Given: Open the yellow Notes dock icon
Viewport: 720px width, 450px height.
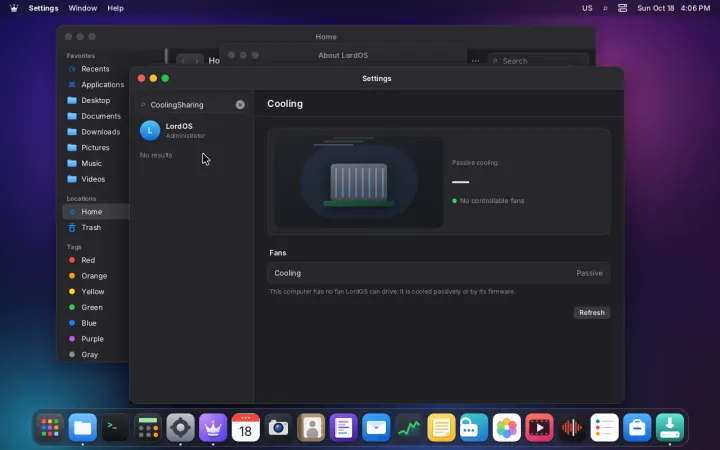Looking at the screenshot, I should coord(441,428).
